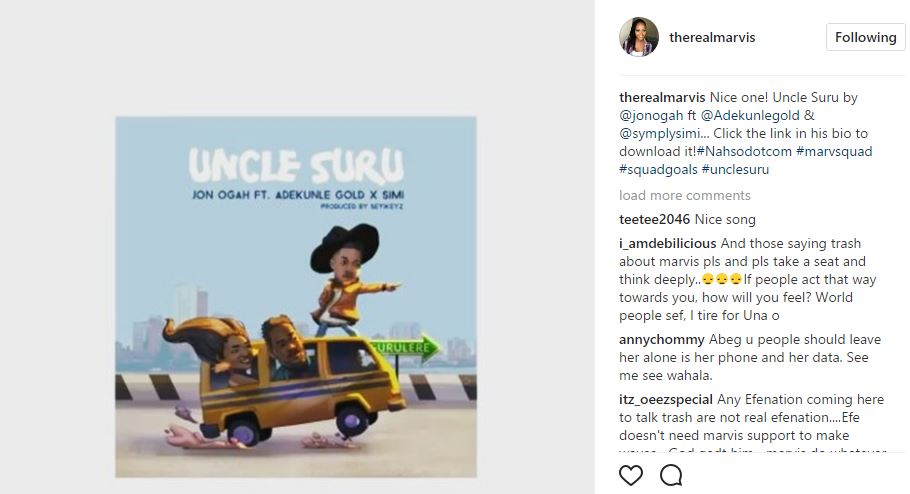Click therealmarvis name in the caption
The width and height of the screenshot is (910, 494).
tap(662, 98)
